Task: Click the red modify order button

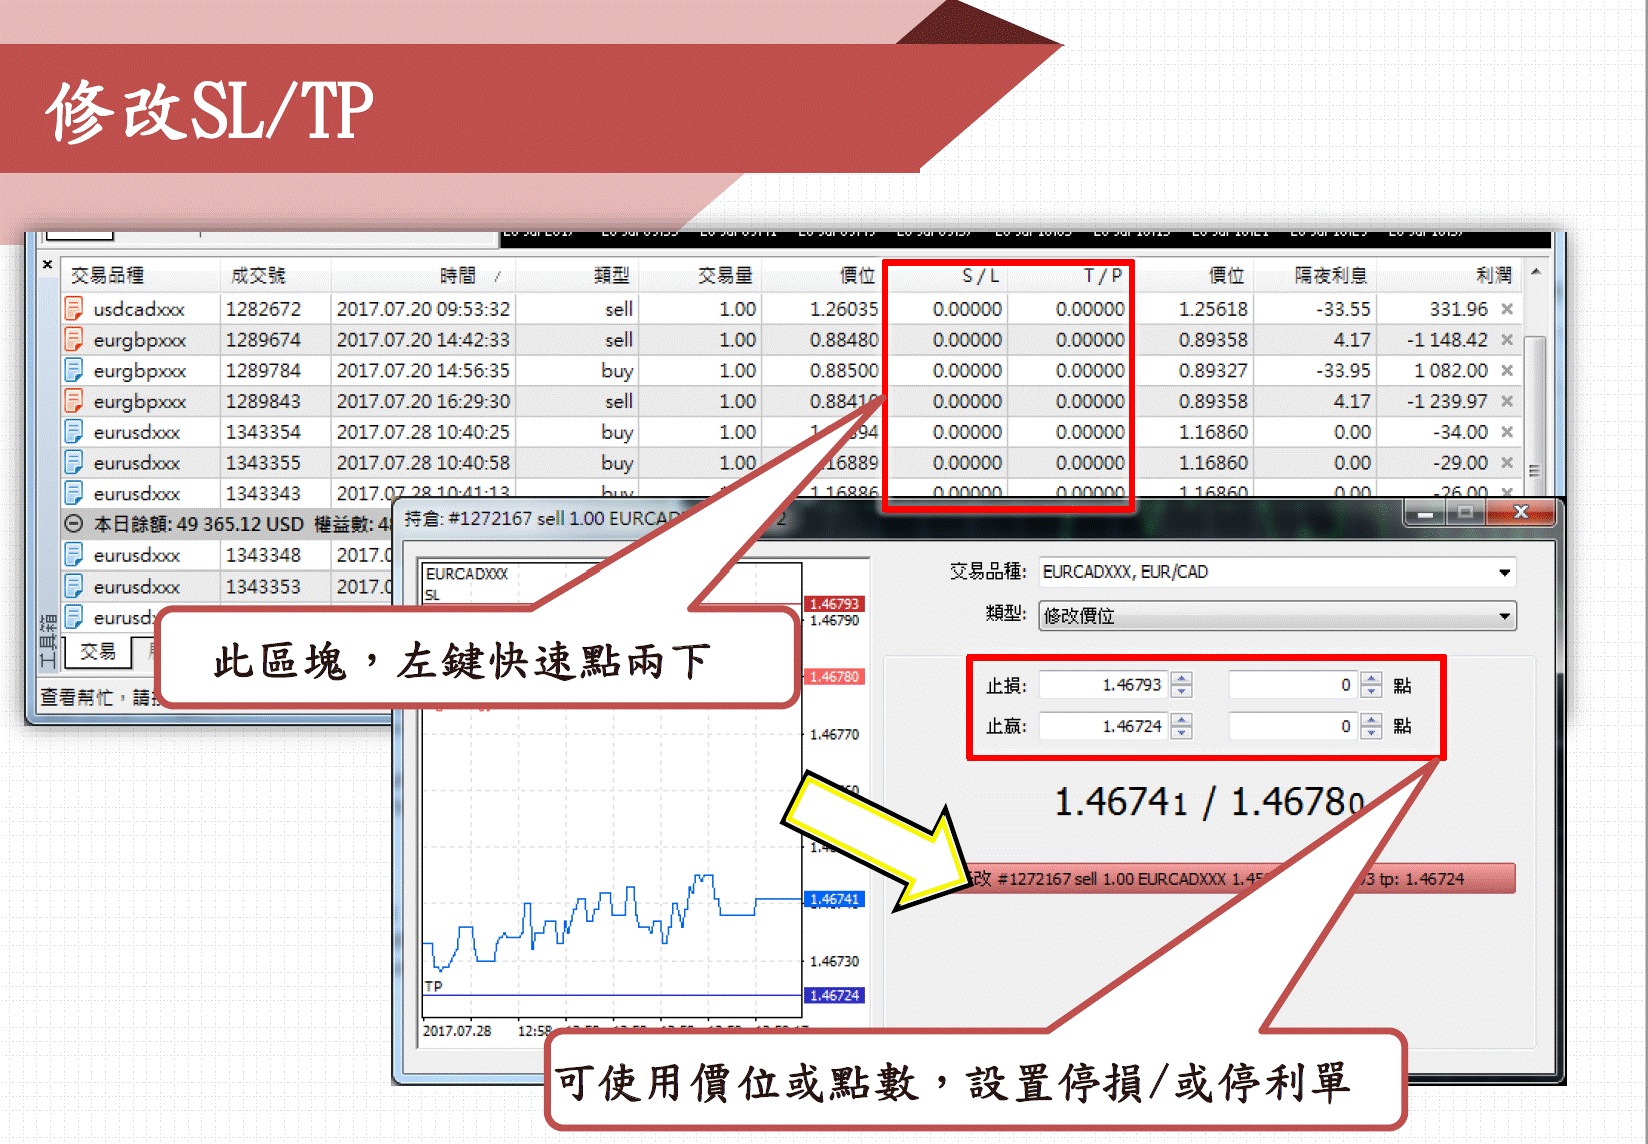Action: (1240, 879)
